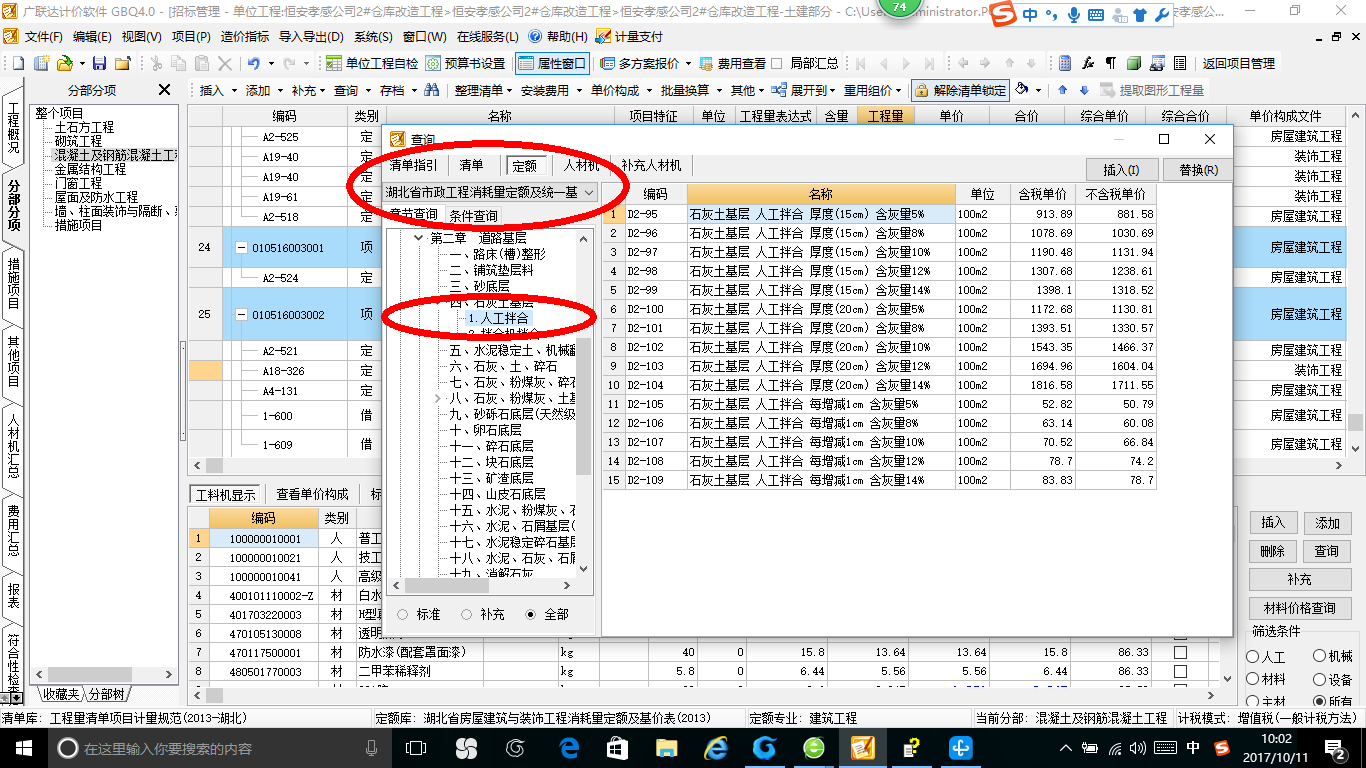1366x768 pixels.
Task: Click the green 3D cube icon
Action: (x=1133, y=63)
